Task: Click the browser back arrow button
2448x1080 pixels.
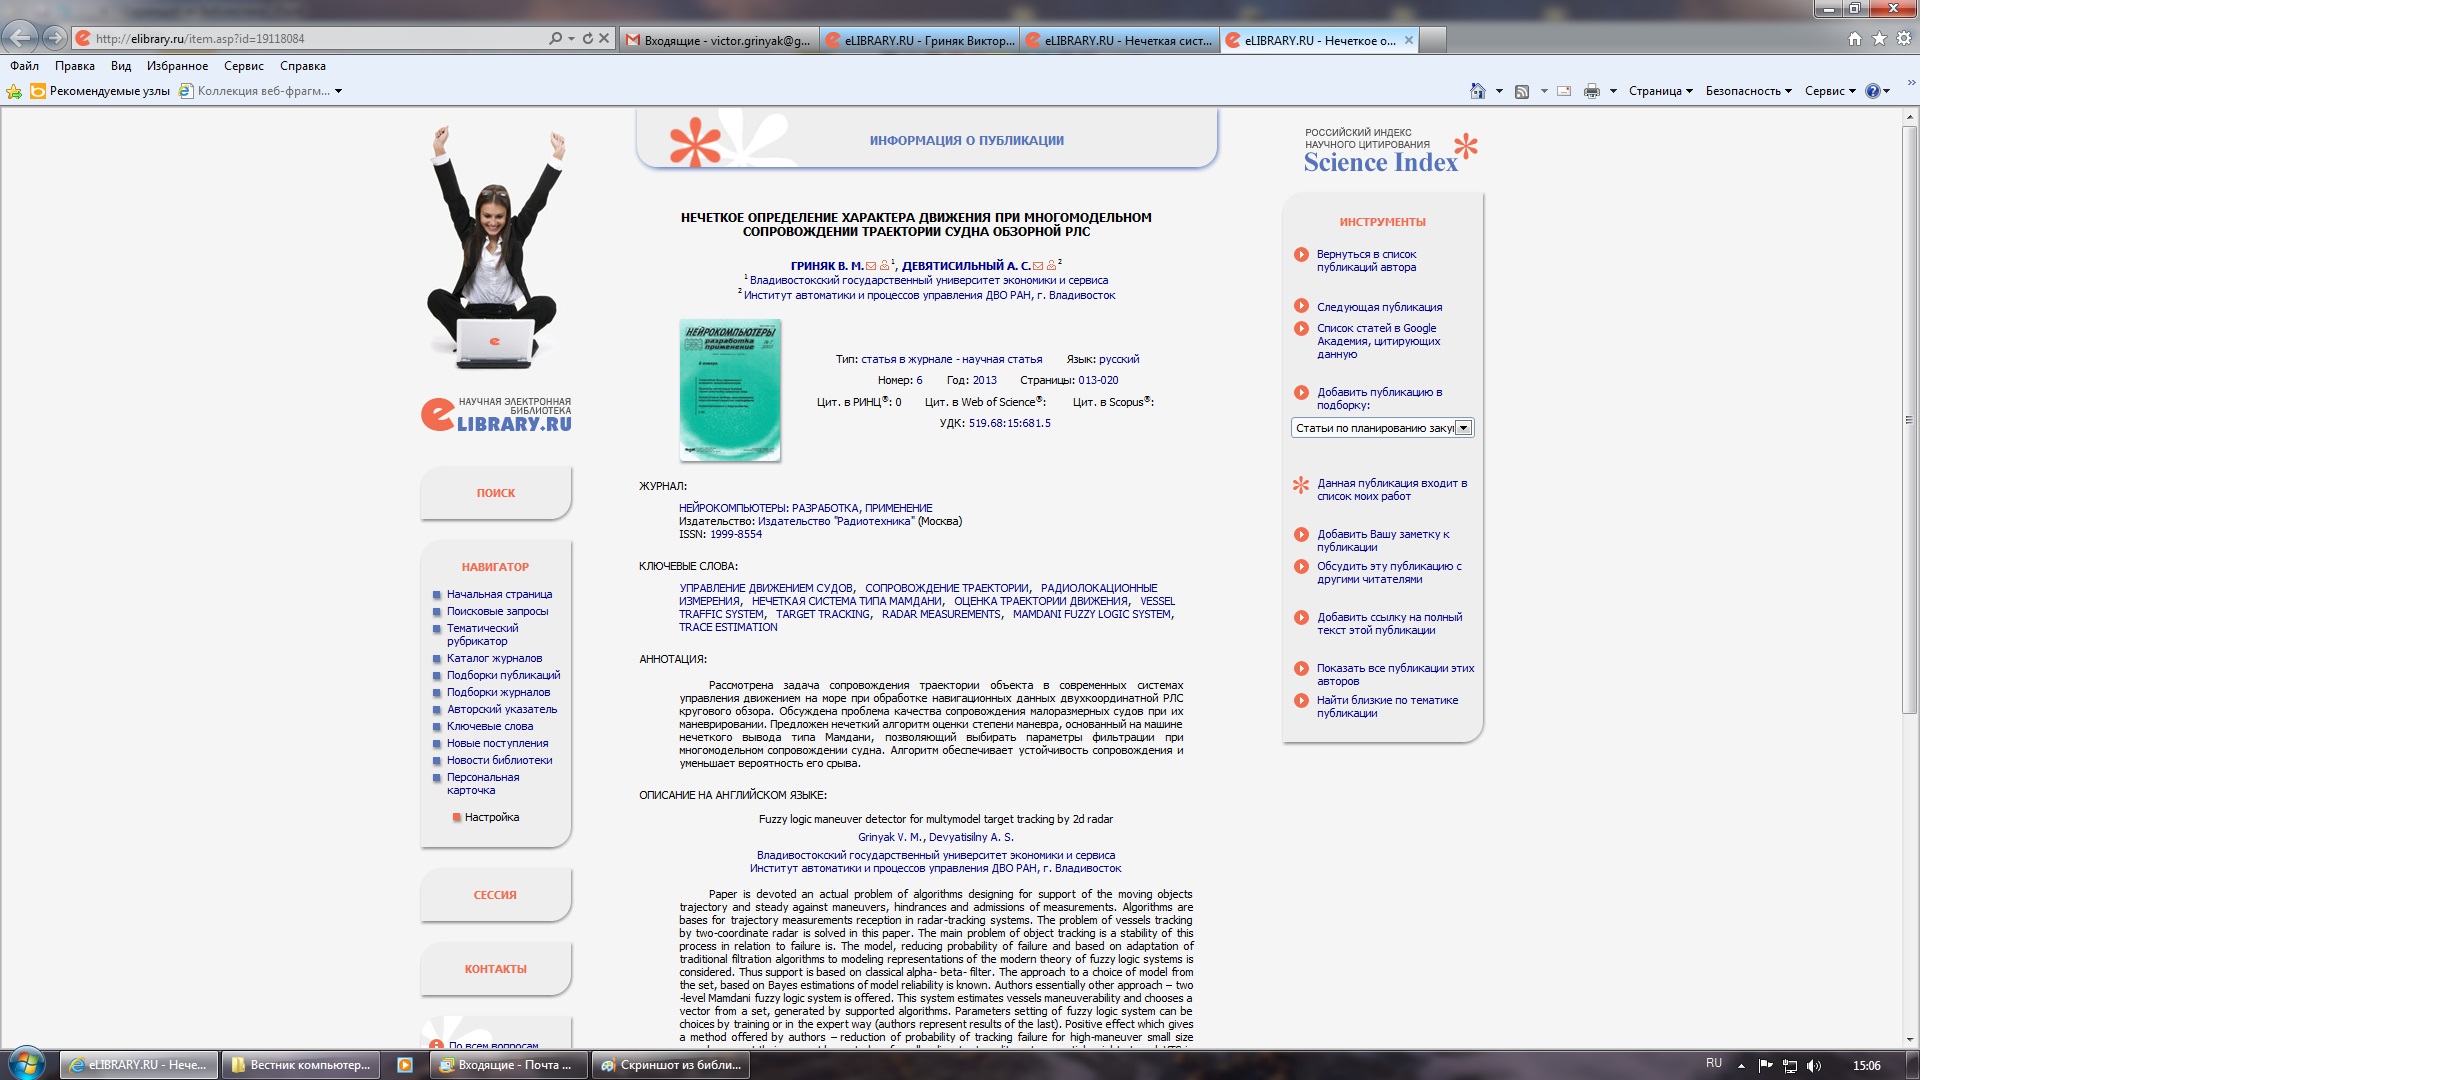Action: 20,38
